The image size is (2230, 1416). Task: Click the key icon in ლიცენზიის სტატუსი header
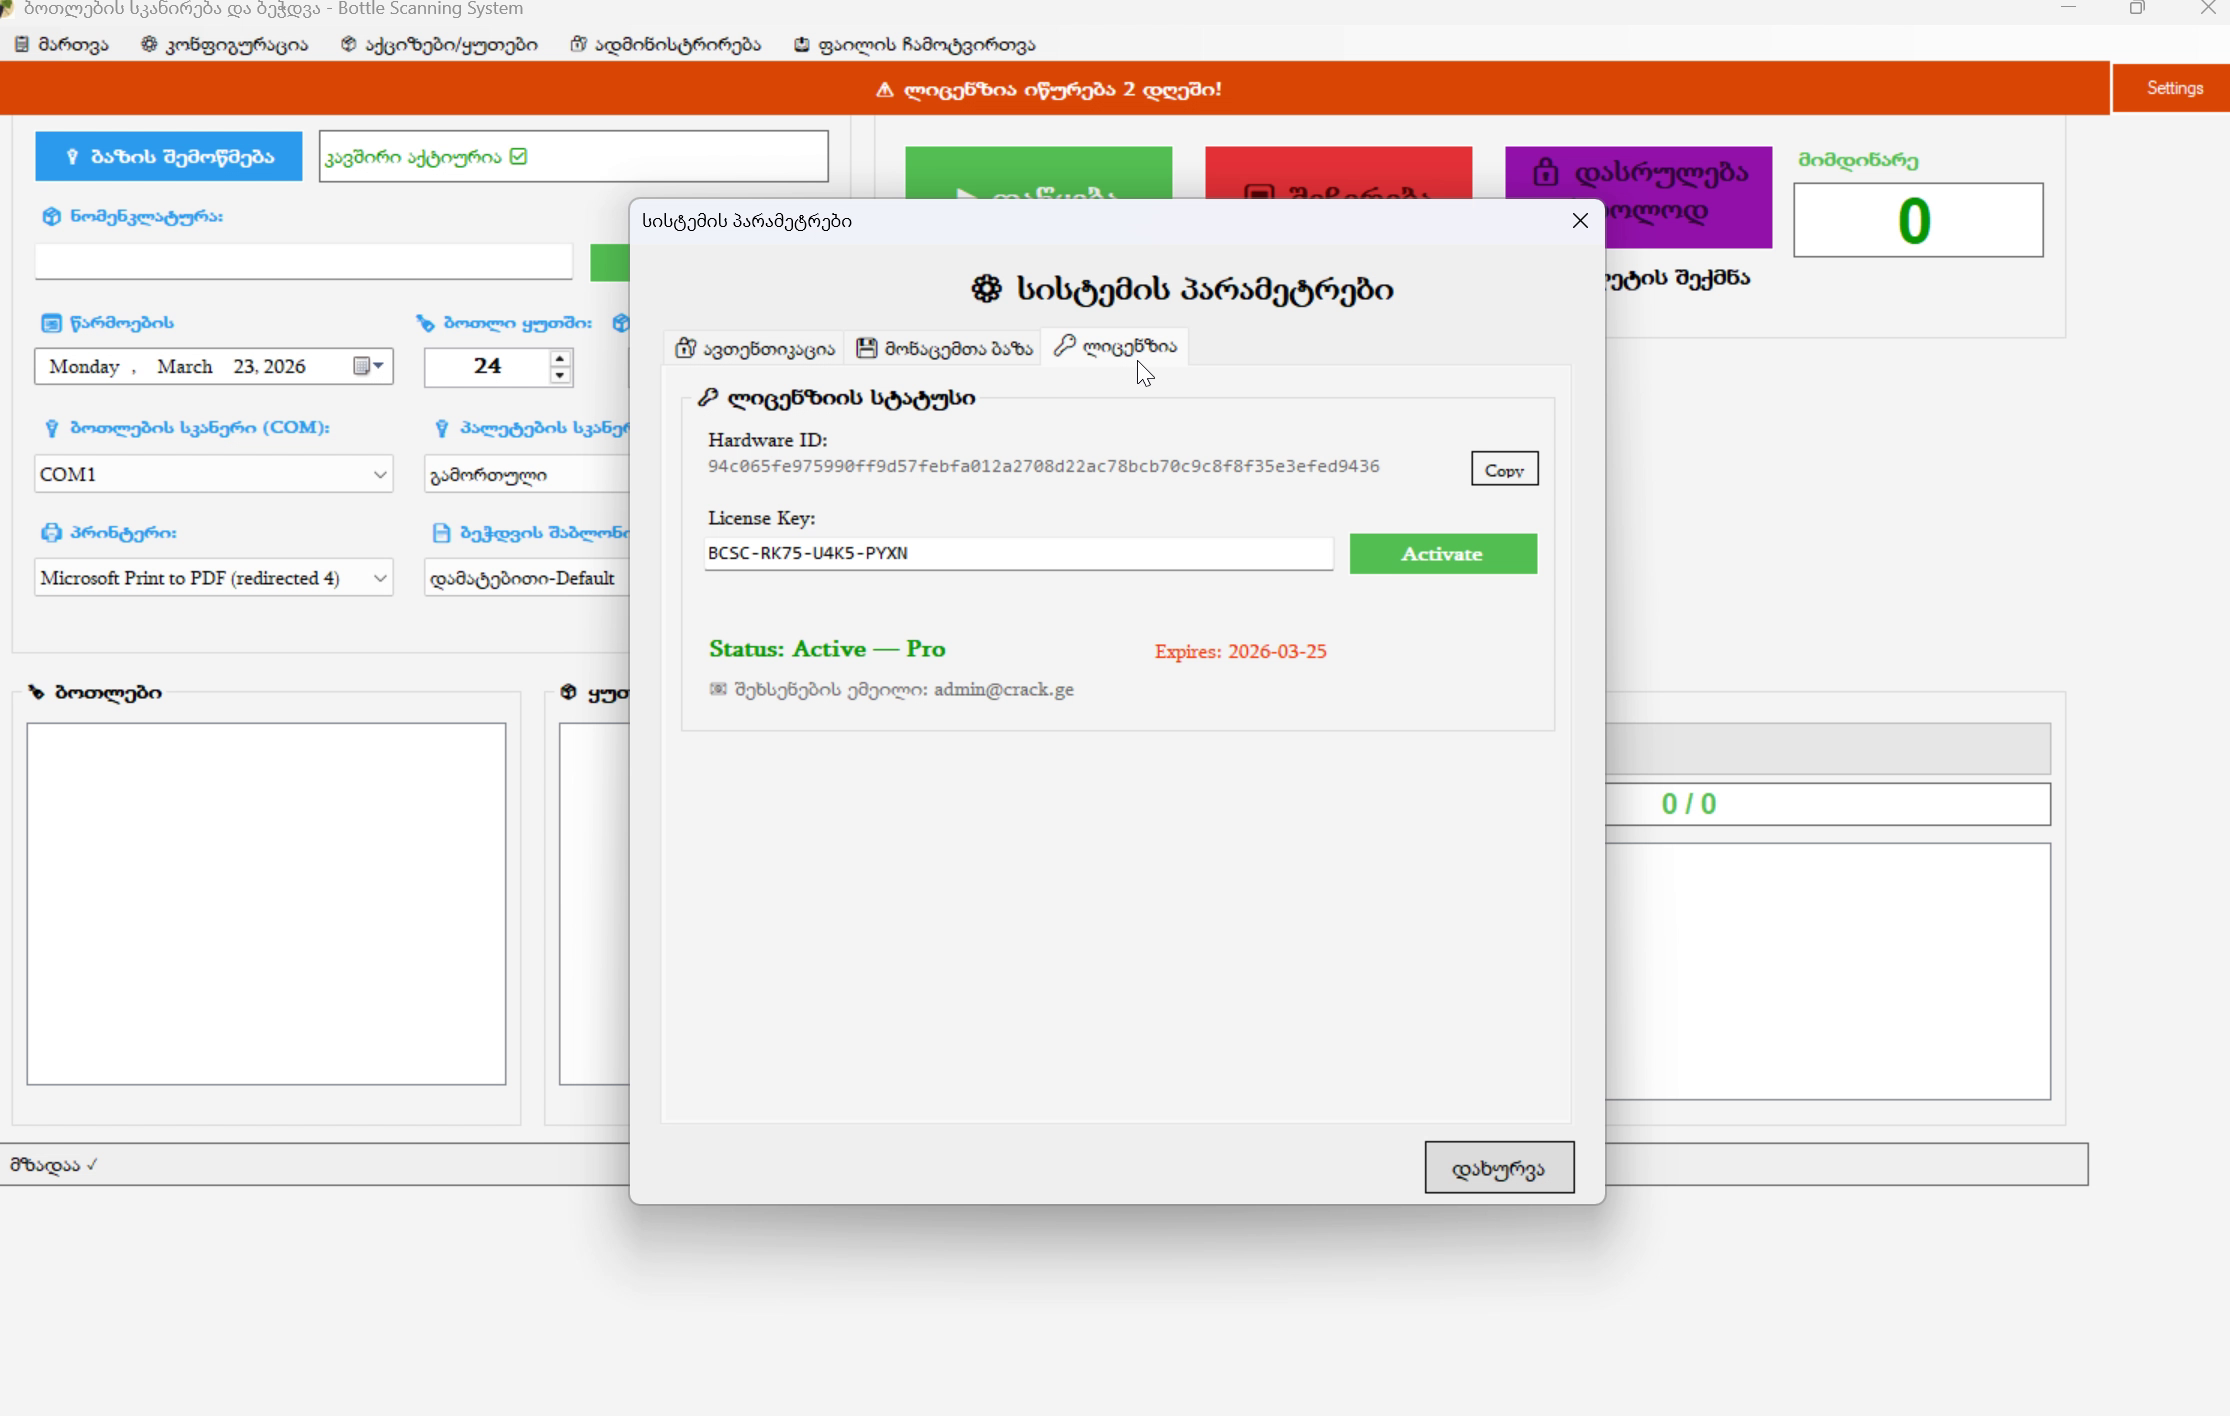(710, 396)
